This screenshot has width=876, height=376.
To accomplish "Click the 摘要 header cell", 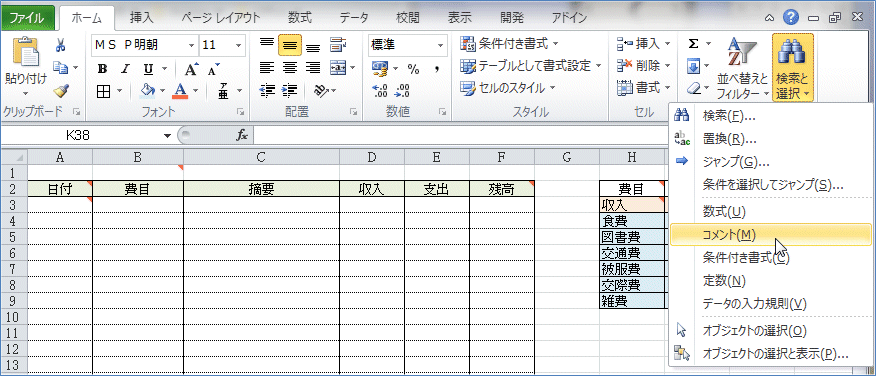I will point(261,189).
